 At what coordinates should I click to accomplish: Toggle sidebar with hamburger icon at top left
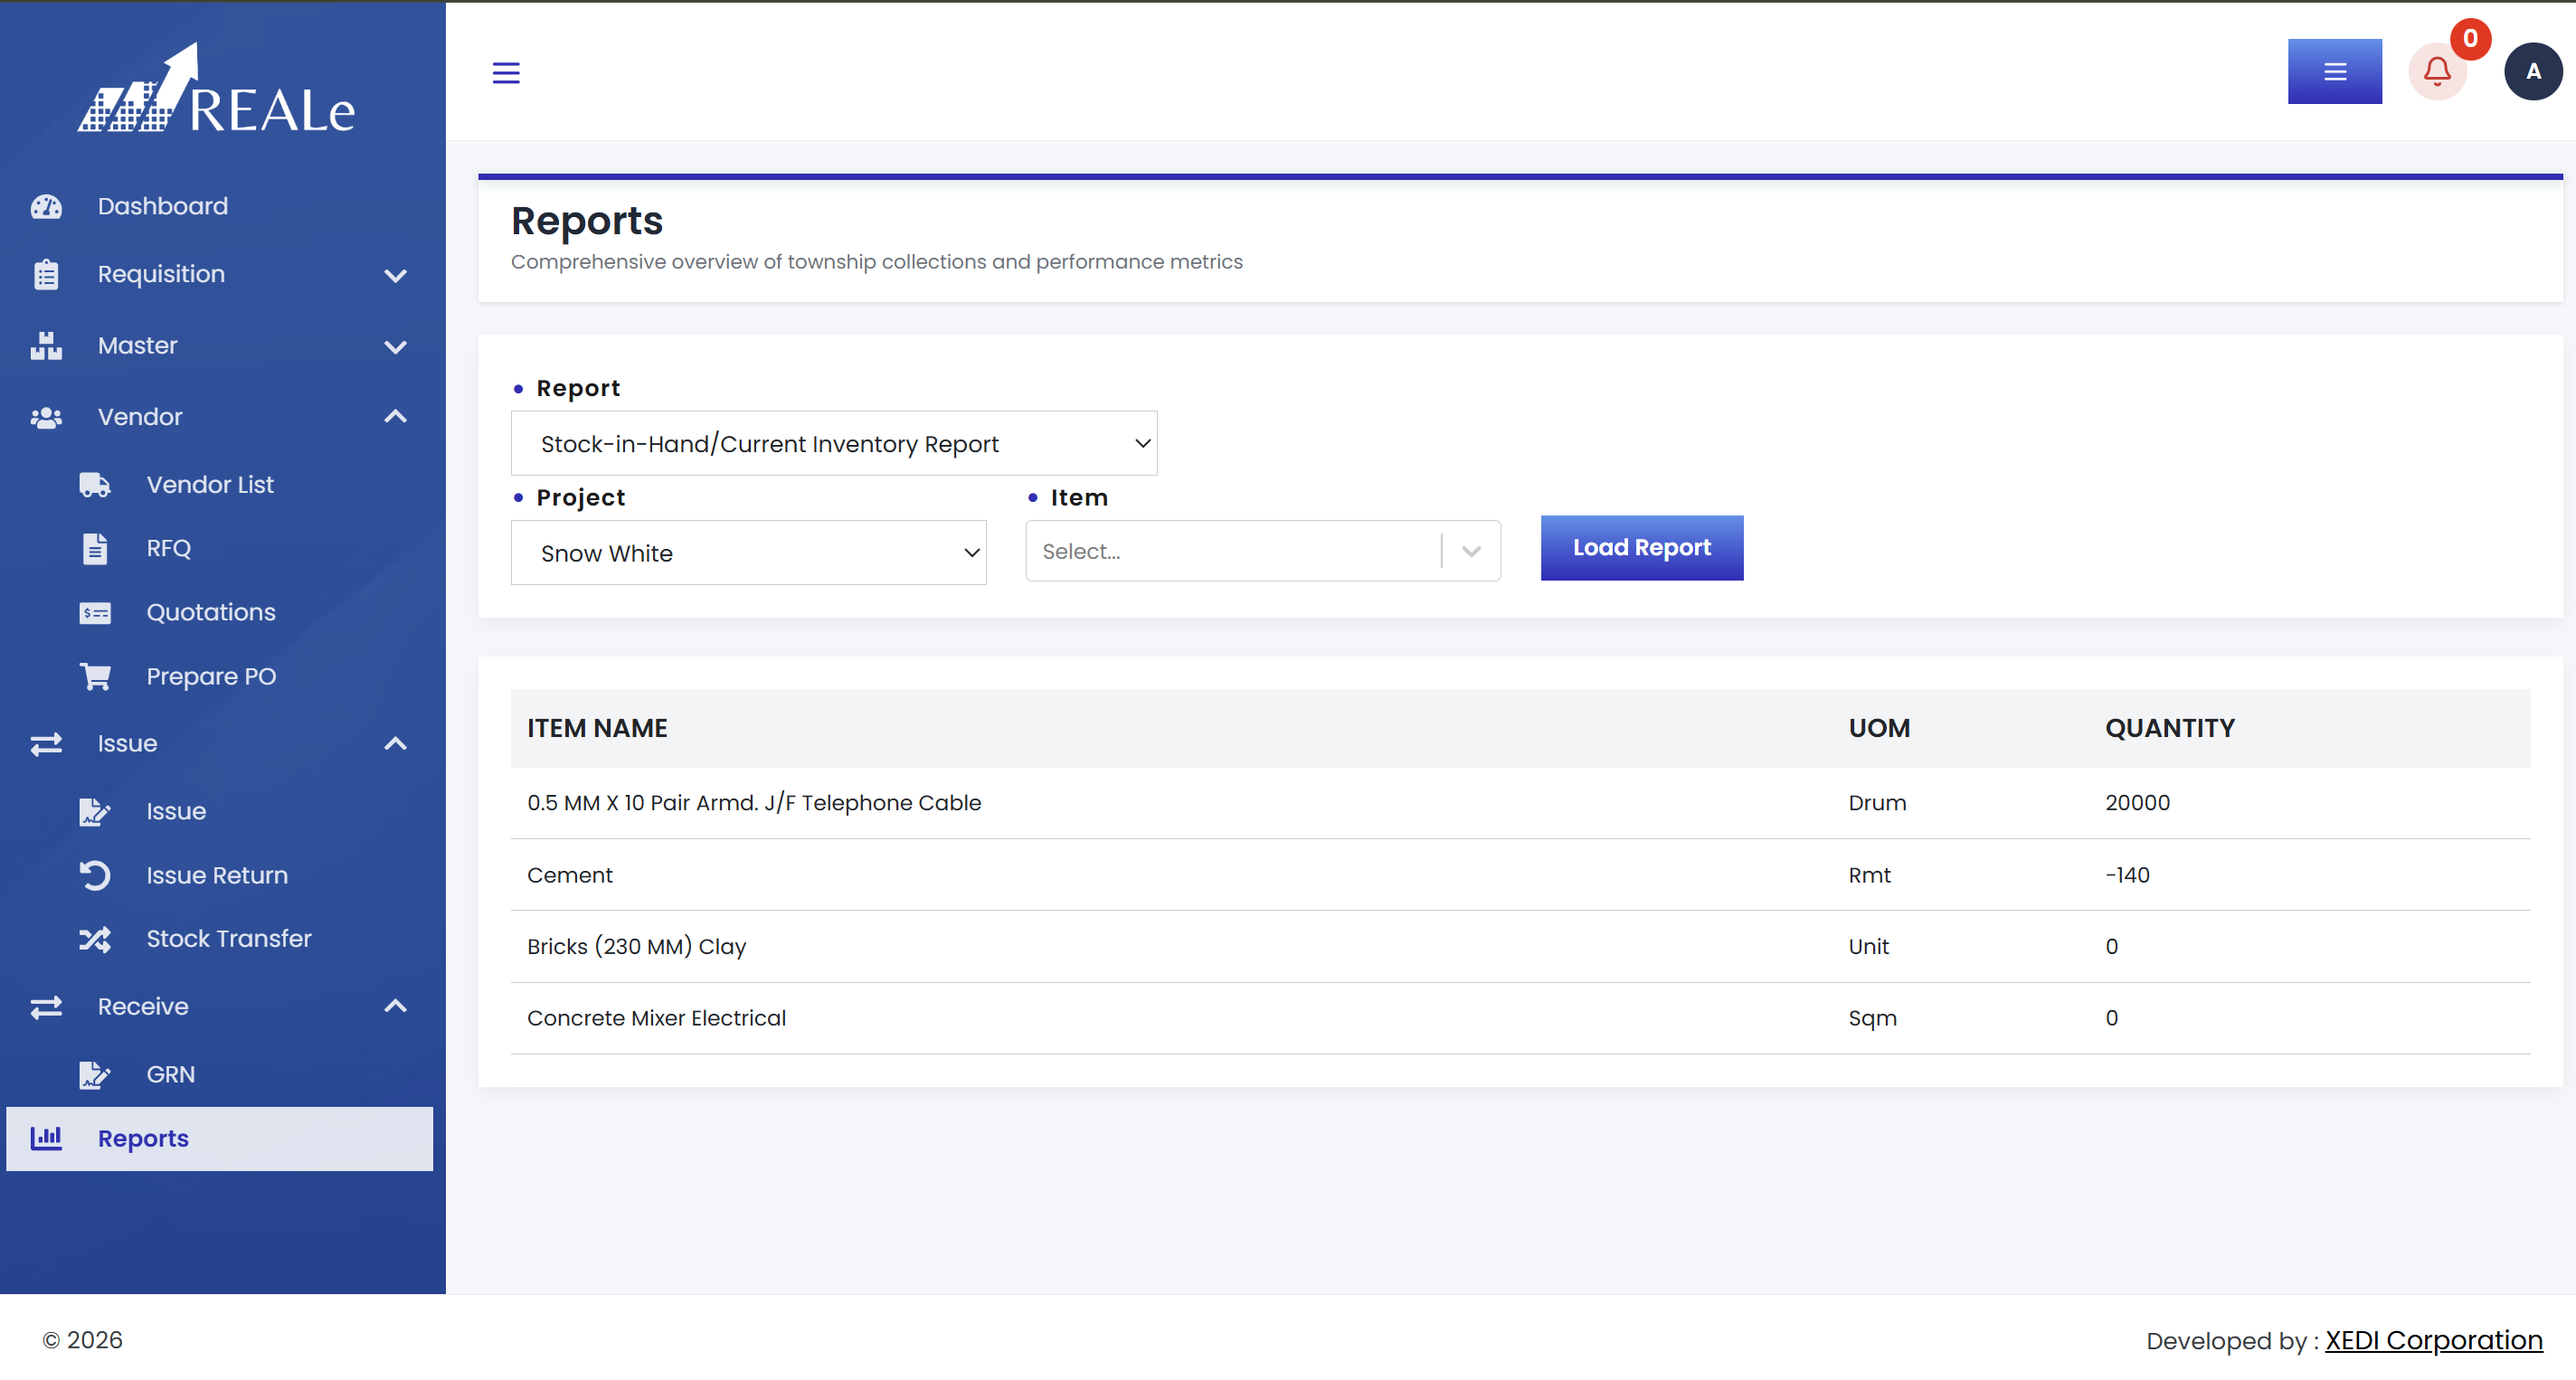[506, 72]
